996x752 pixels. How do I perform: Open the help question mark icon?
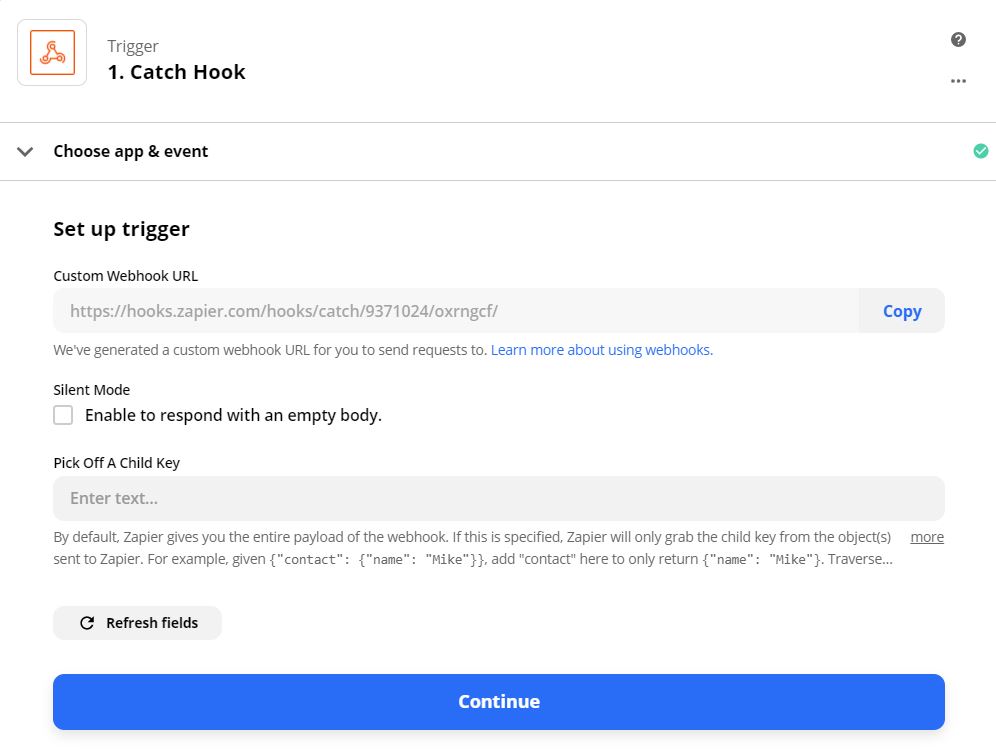958,40
